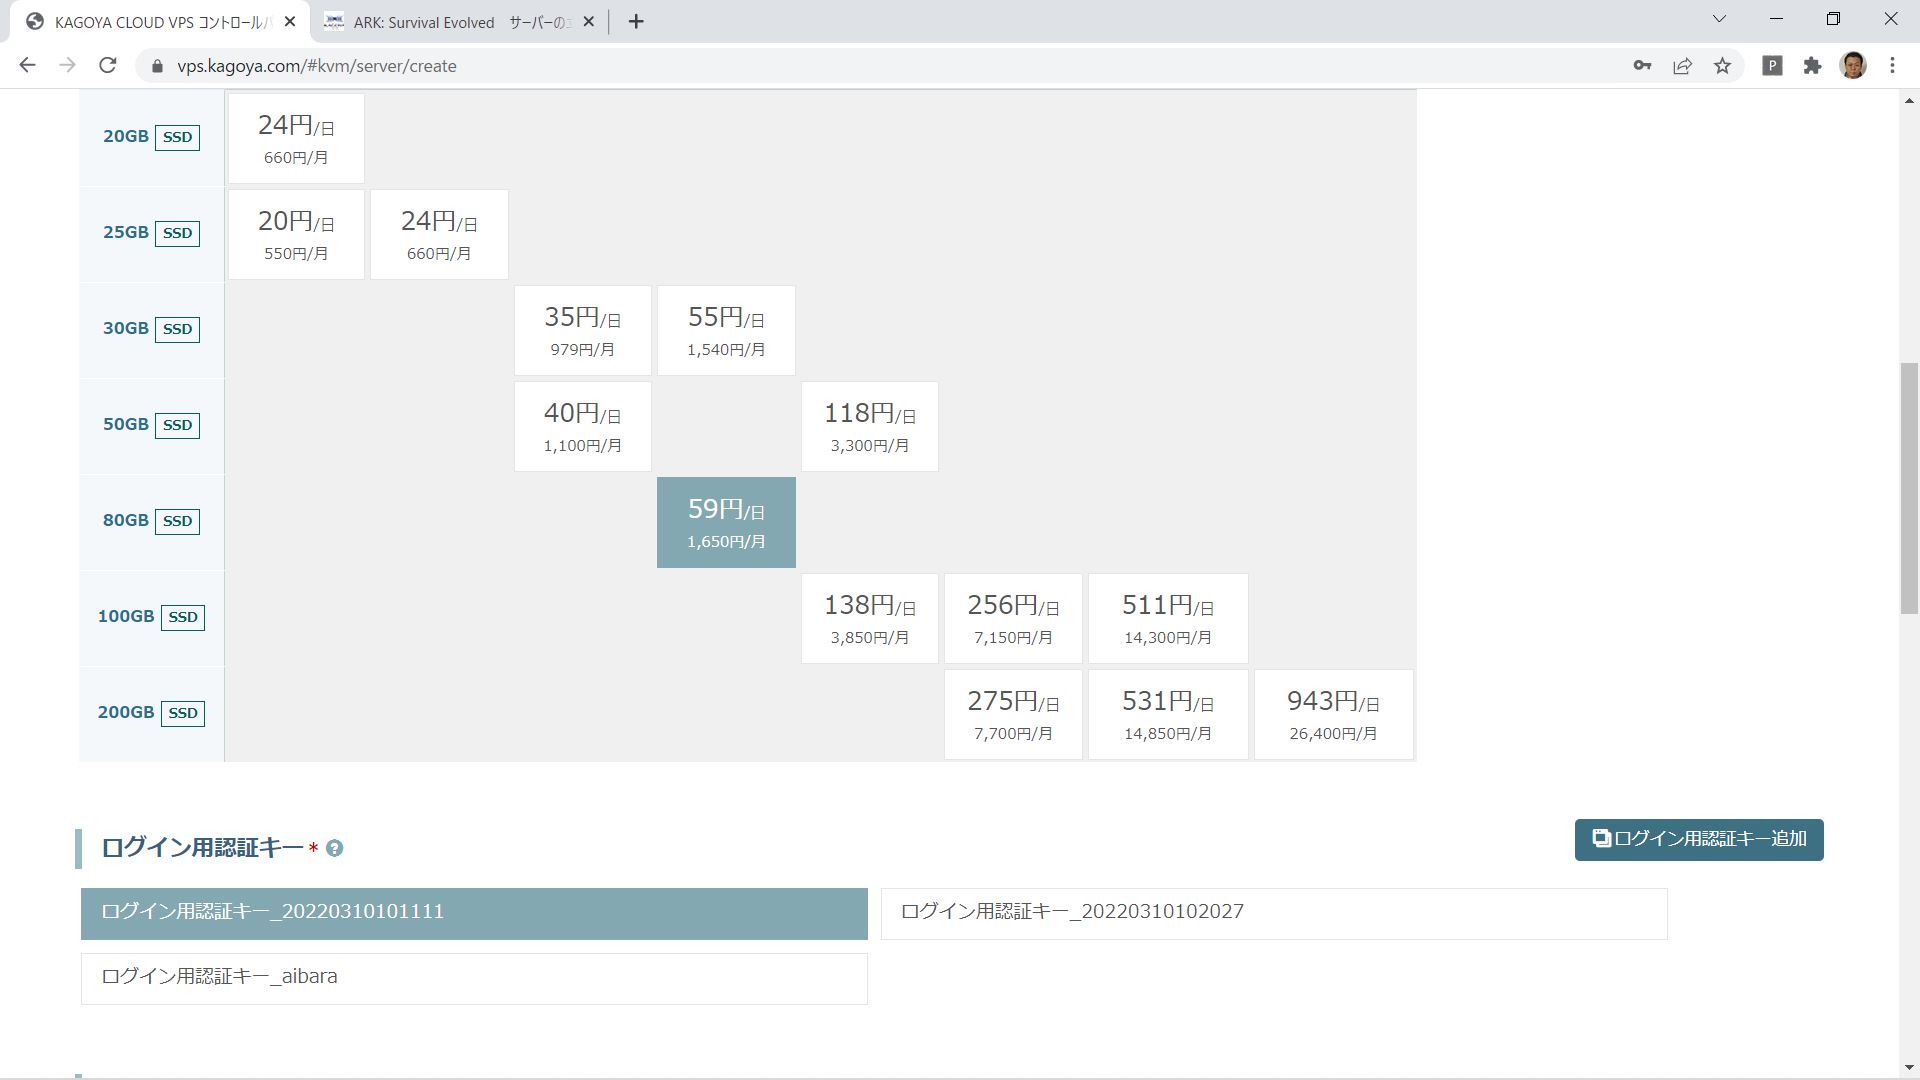Choose ログイン用認証キー_aibara key
1920x1080 pixels.
(474, 978)
